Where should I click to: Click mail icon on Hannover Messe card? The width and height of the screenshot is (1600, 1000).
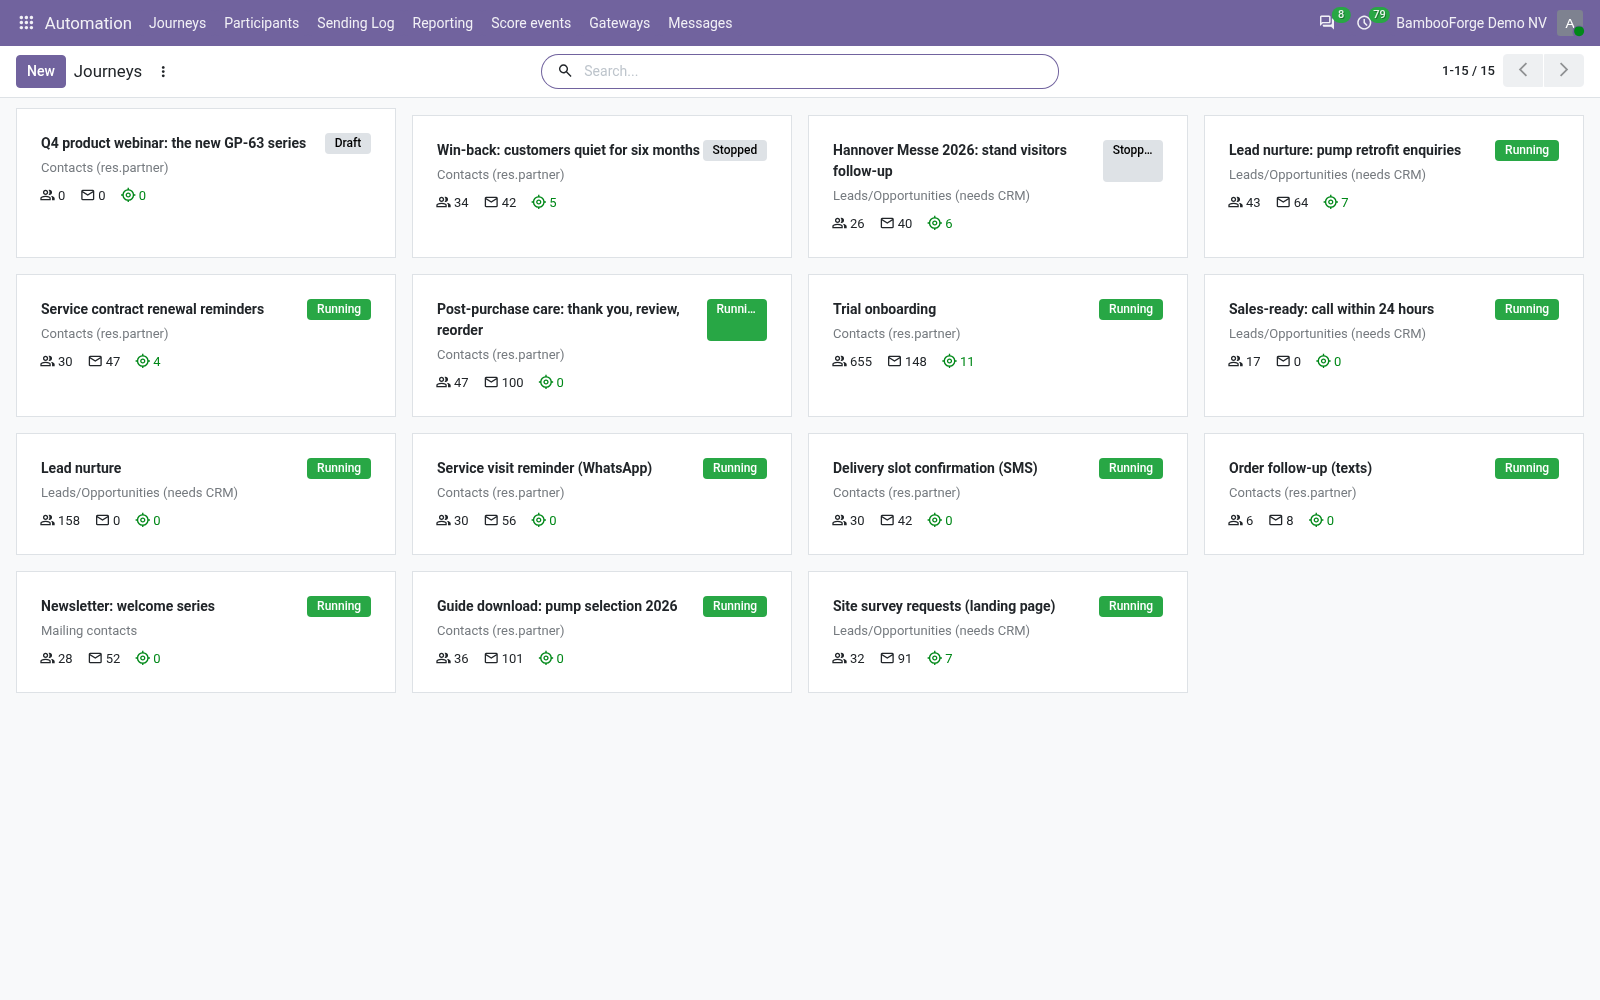pos(887,223)
